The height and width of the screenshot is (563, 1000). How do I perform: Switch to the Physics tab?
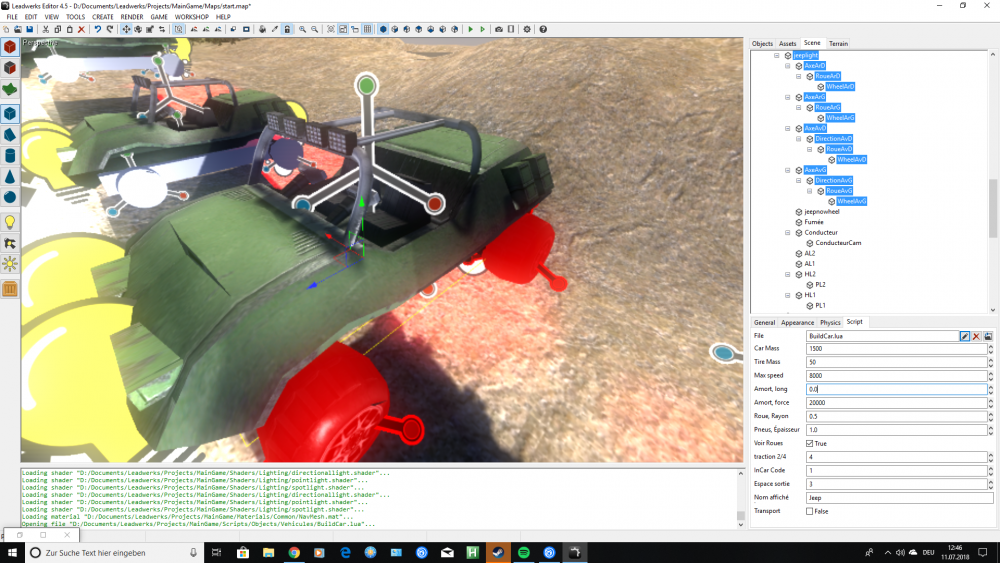click(830, 322)
